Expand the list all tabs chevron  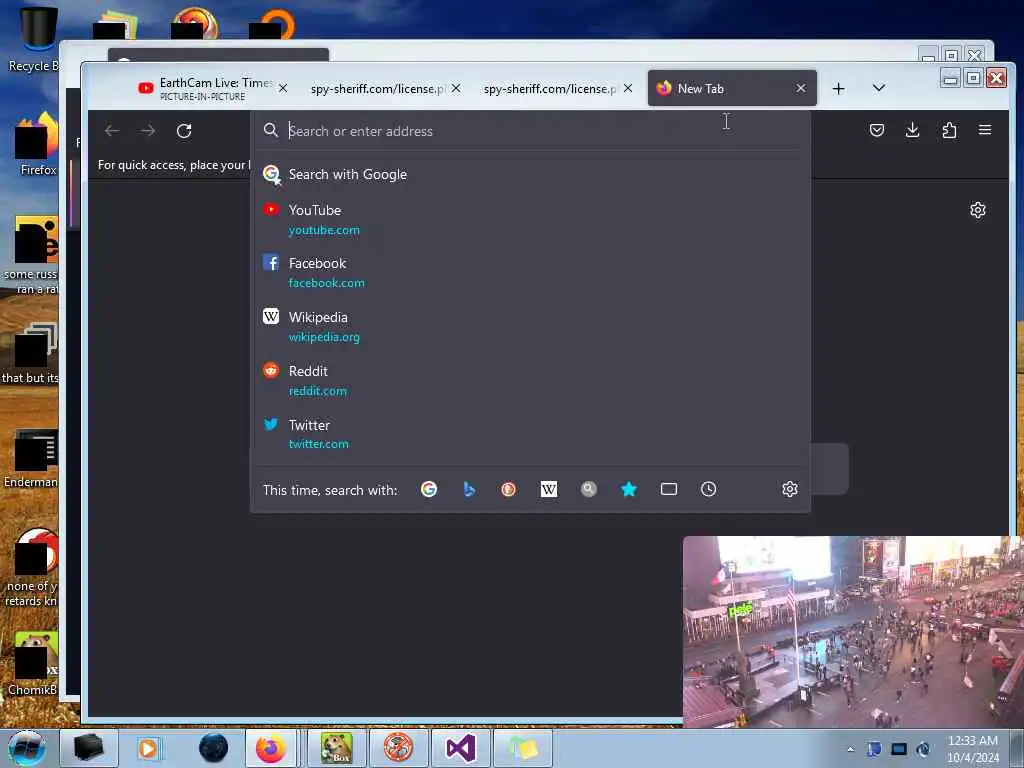(879, 88)
